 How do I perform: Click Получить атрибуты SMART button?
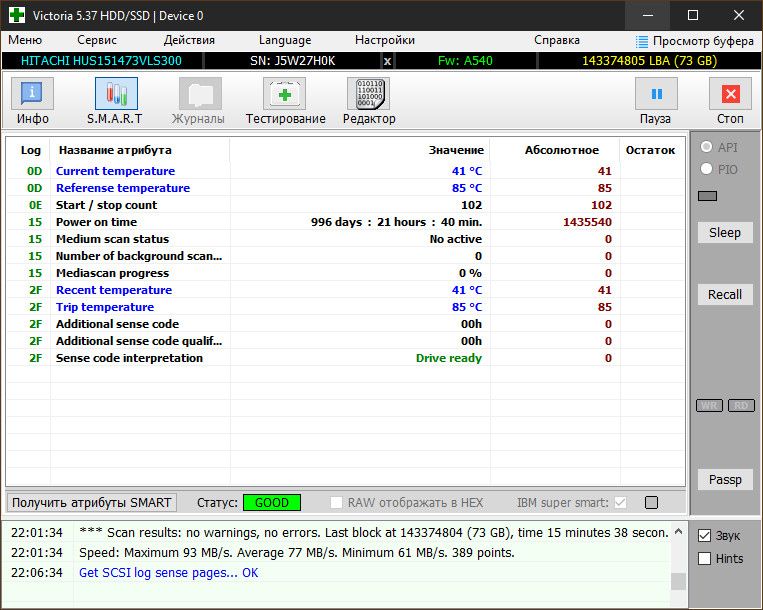[x=91, y=502]
